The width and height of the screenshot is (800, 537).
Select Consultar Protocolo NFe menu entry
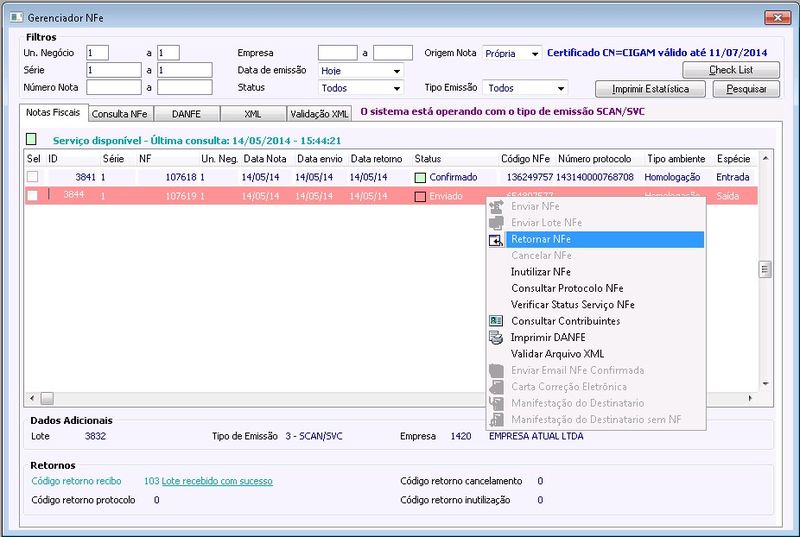[567, 288]
